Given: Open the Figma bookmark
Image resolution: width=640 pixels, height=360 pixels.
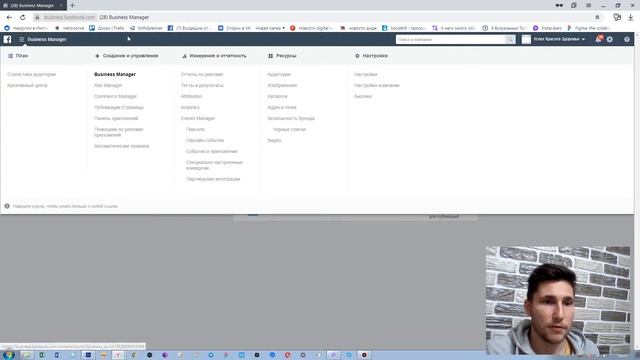Looking at the screenshot, I should (x=588, y=28).
